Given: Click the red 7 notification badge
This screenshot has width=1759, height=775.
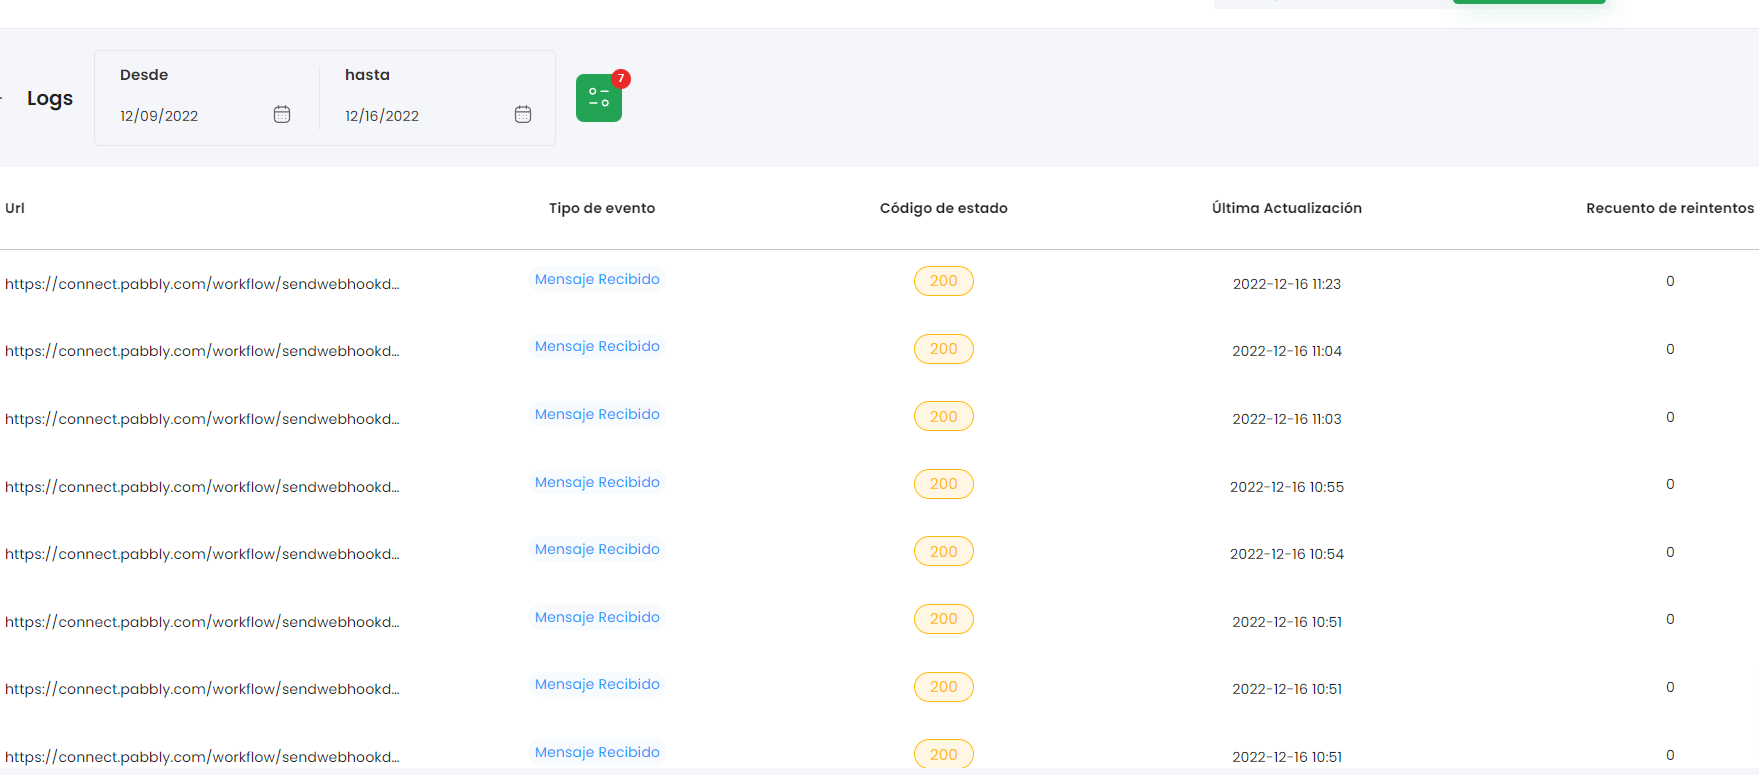Looking at the screenshot, I should coord(621,78).
